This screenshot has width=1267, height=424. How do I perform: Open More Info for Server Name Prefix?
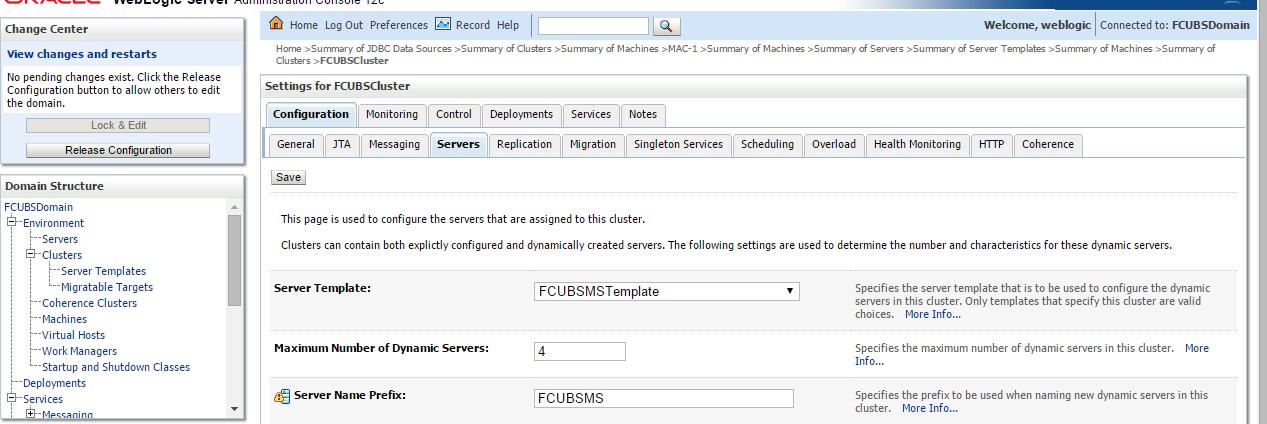coord(929,408)
